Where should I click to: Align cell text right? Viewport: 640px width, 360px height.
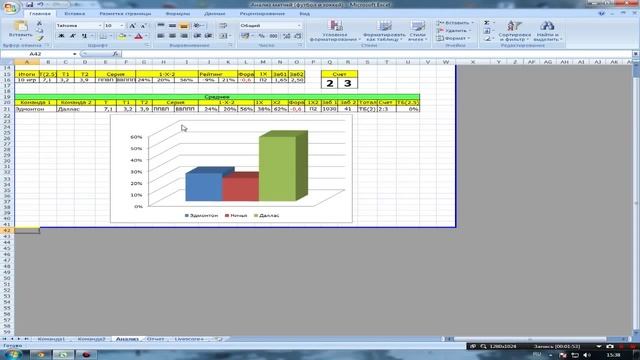(x=184, y=36)
